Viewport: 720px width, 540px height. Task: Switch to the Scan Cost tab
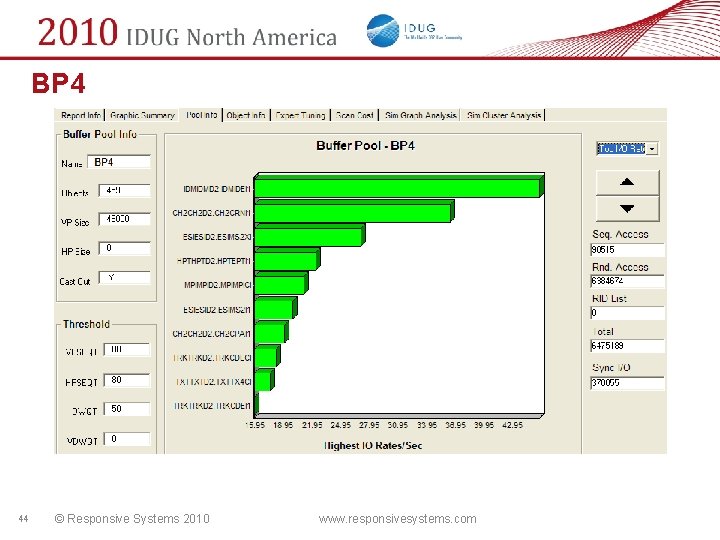(354, 115)
